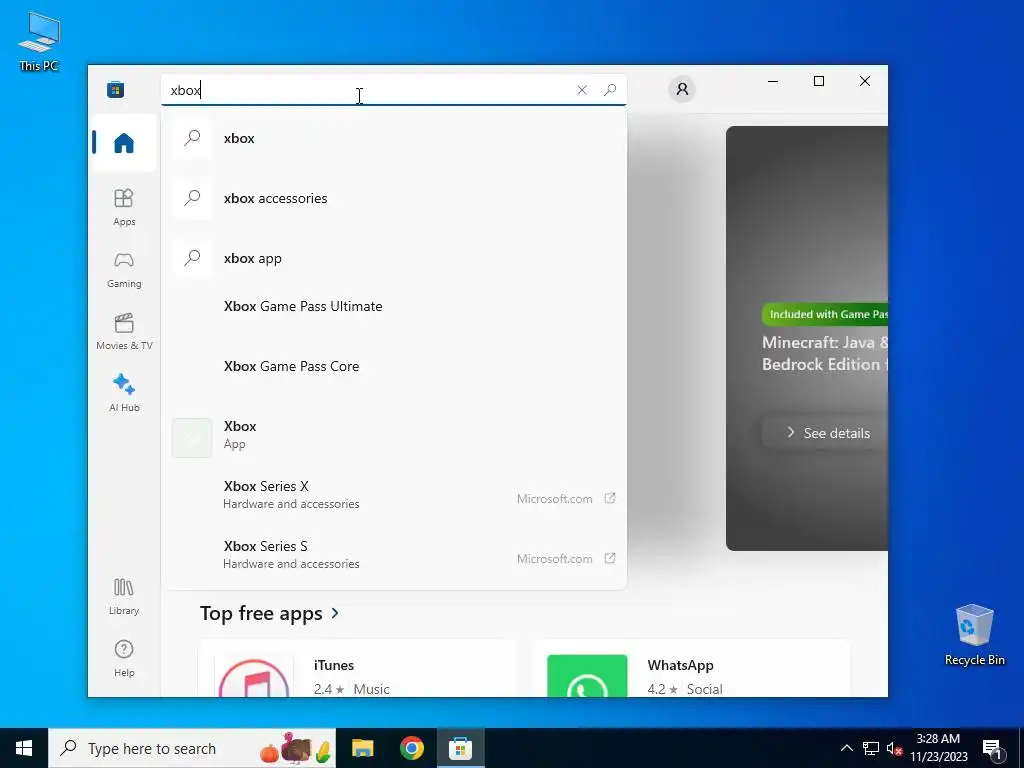
Task: Open the Xbox App result
Action: pos(394,436)
